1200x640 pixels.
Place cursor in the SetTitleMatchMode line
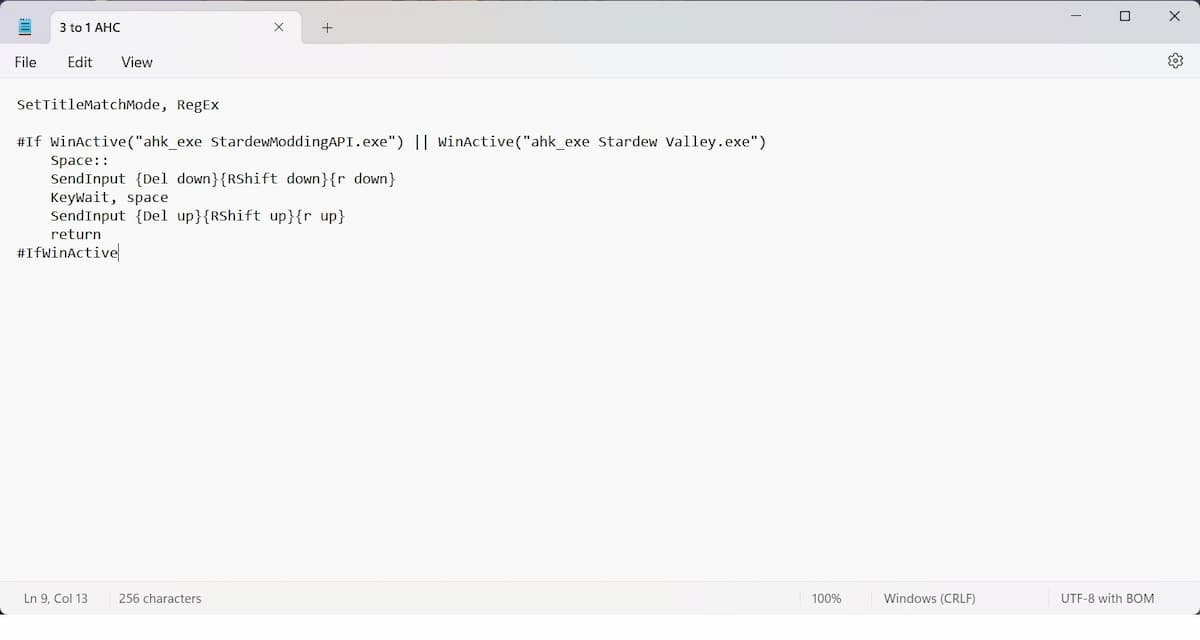coord(118,105)
